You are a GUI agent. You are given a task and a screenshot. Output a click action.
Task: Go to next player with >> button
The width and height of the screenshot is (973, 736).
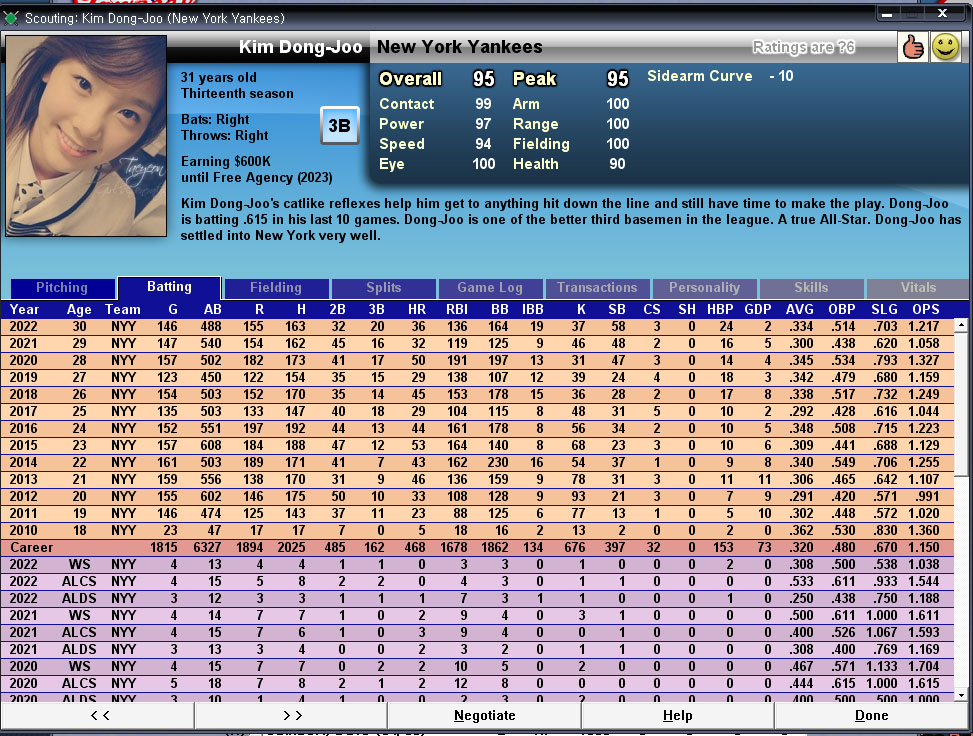(292, 716)
